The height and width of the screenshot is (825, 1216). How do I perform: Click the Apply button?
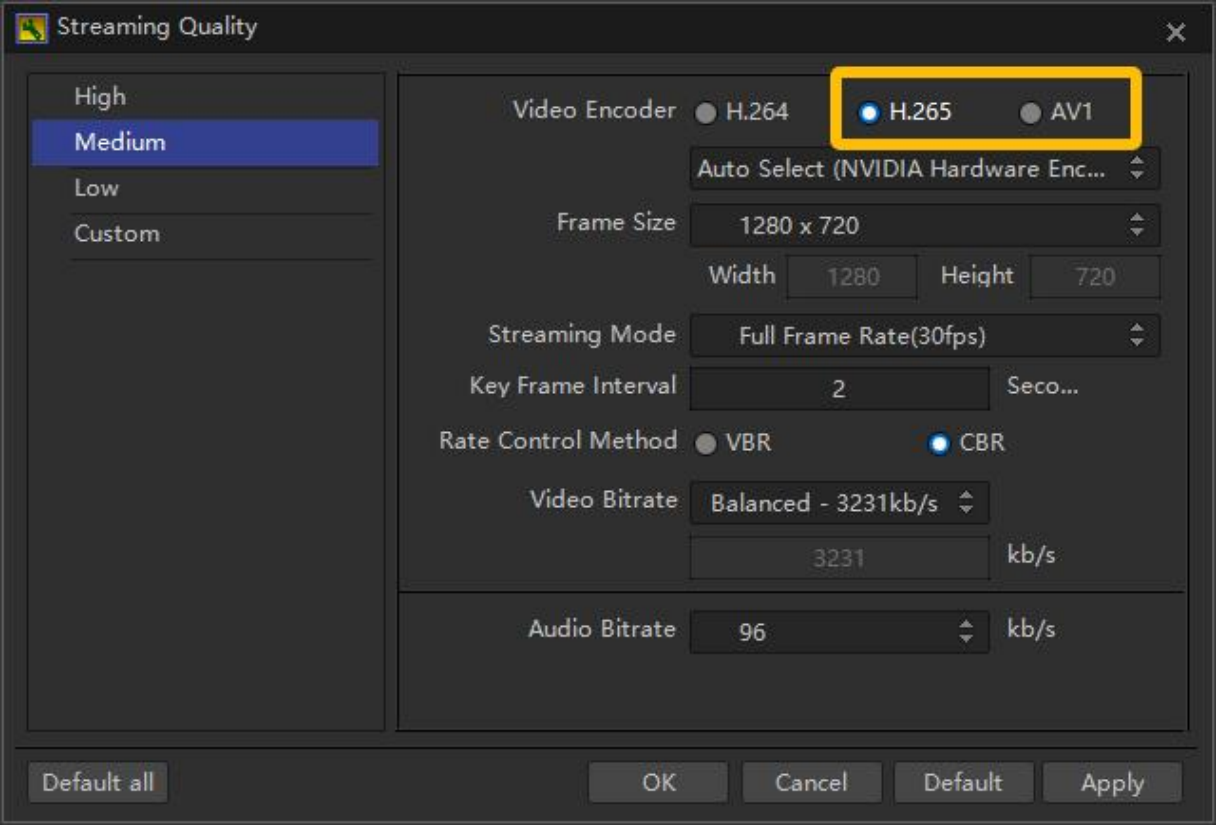[1112, 783]
